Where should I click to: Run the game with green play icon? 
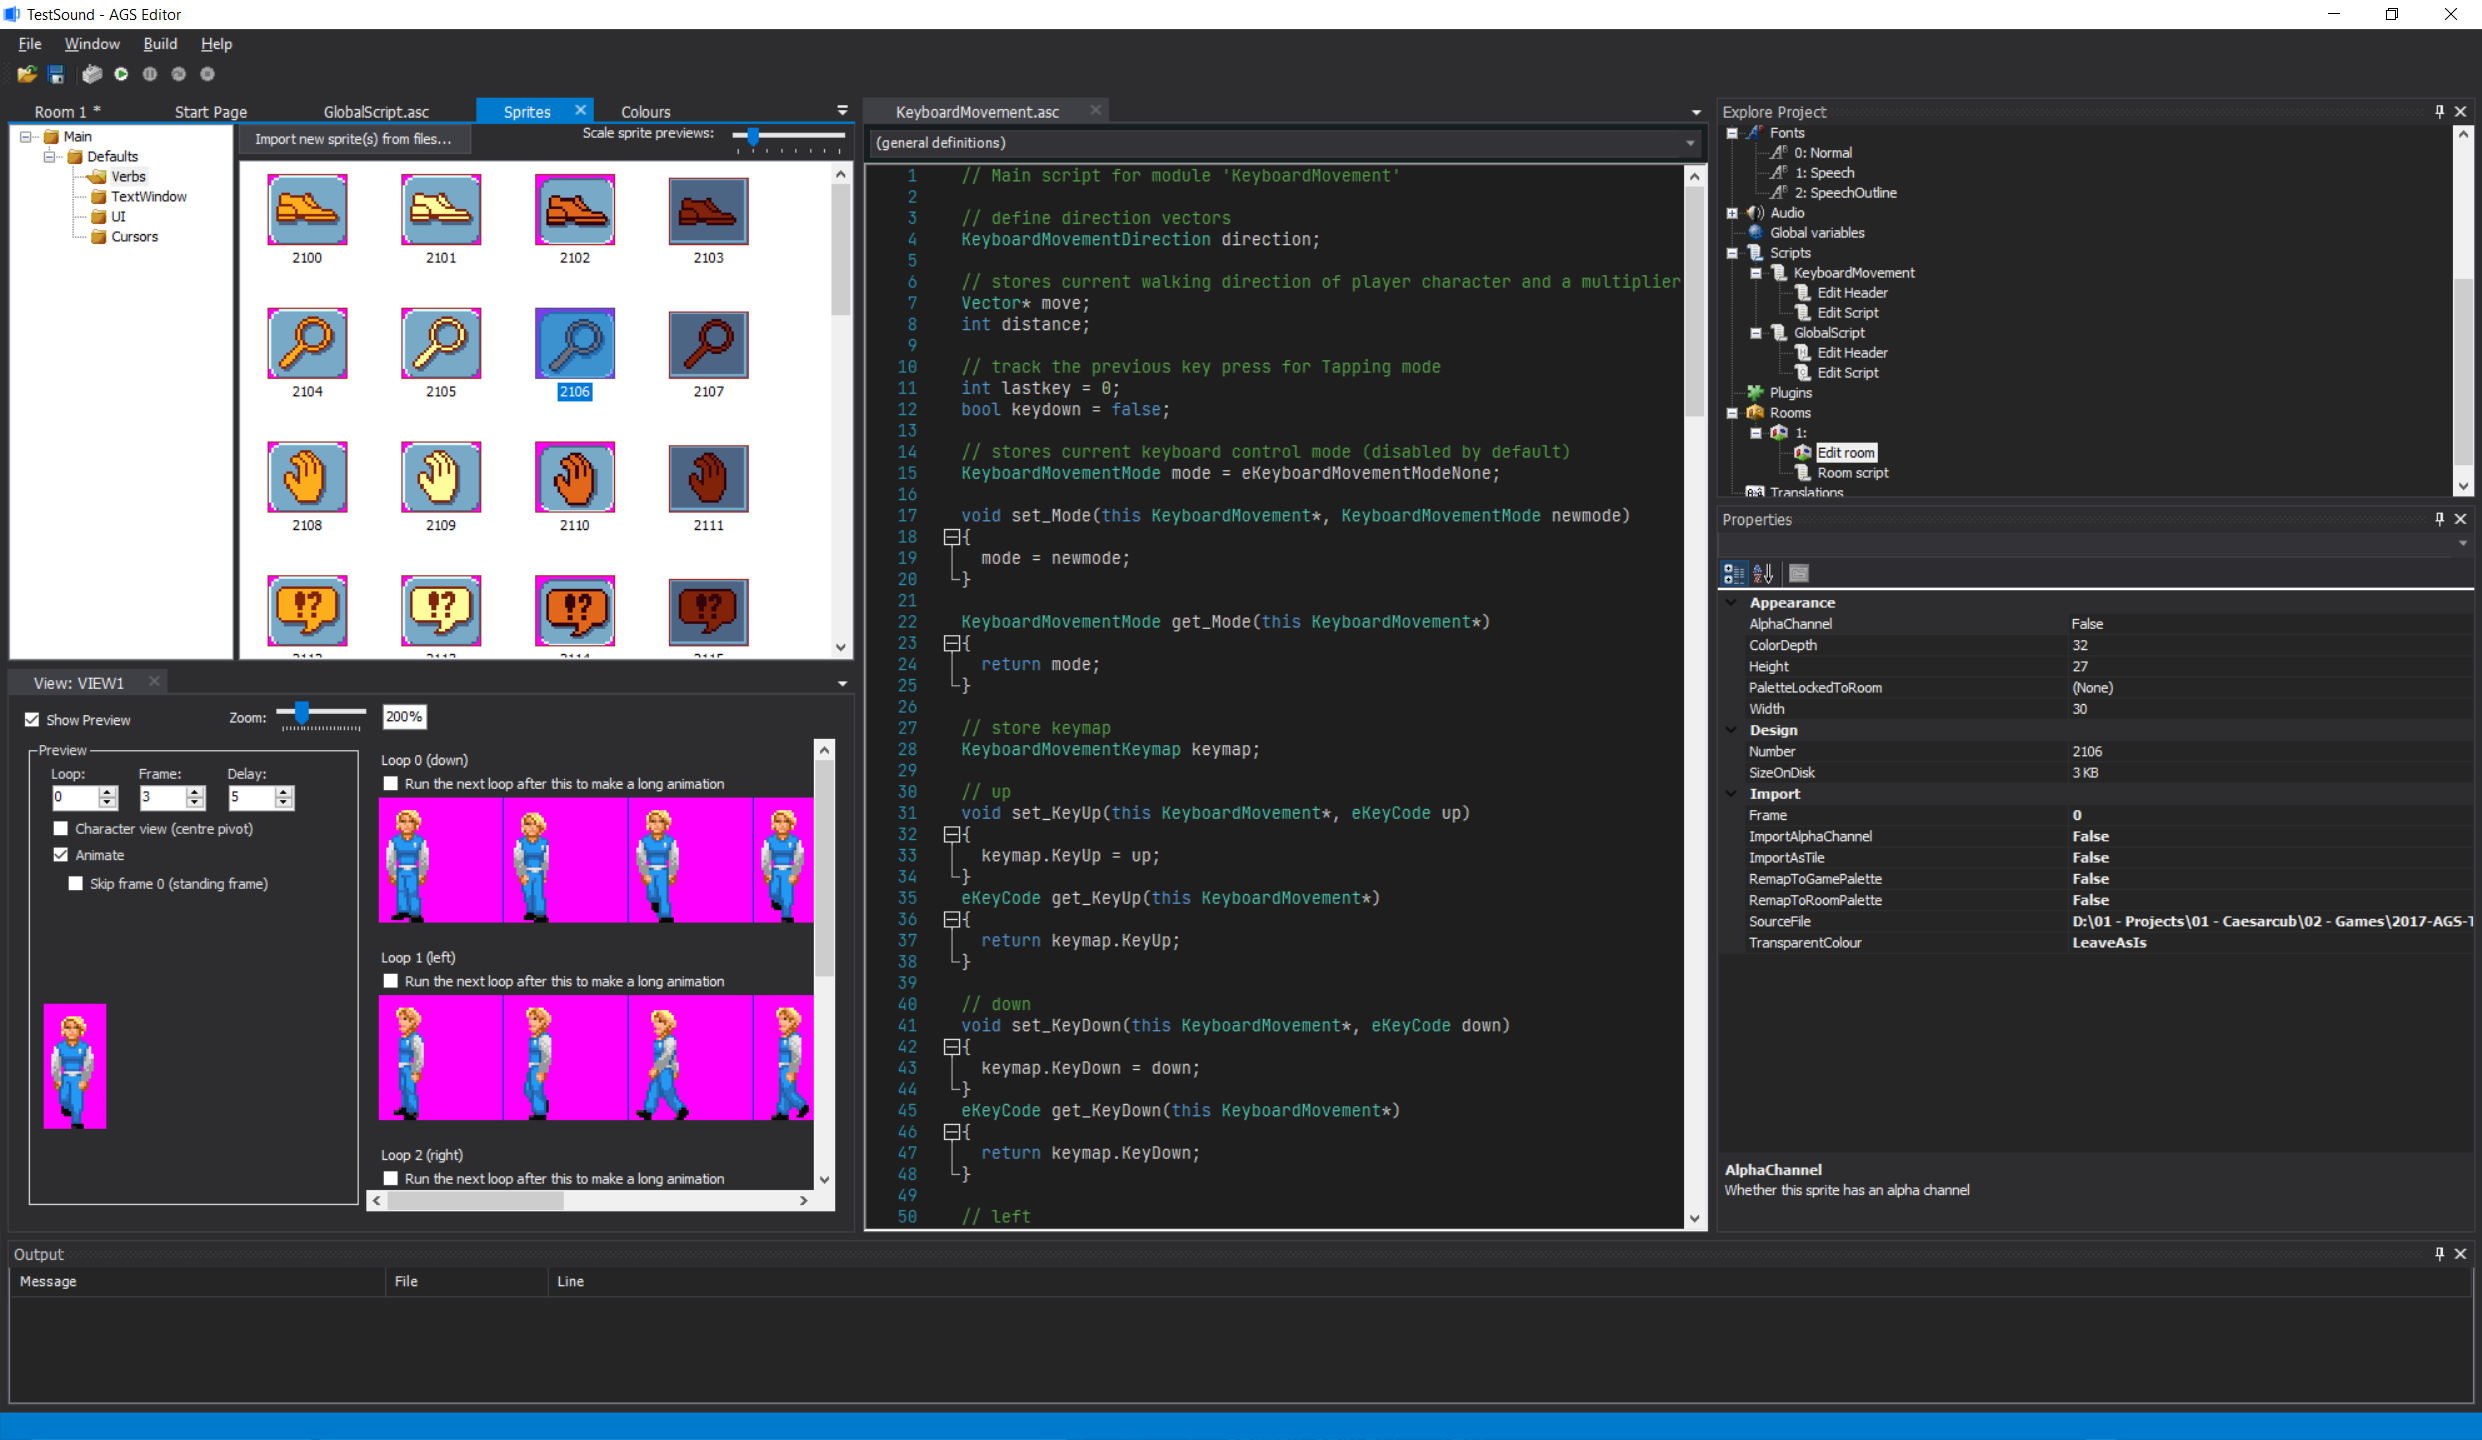(x=121, y=74)
